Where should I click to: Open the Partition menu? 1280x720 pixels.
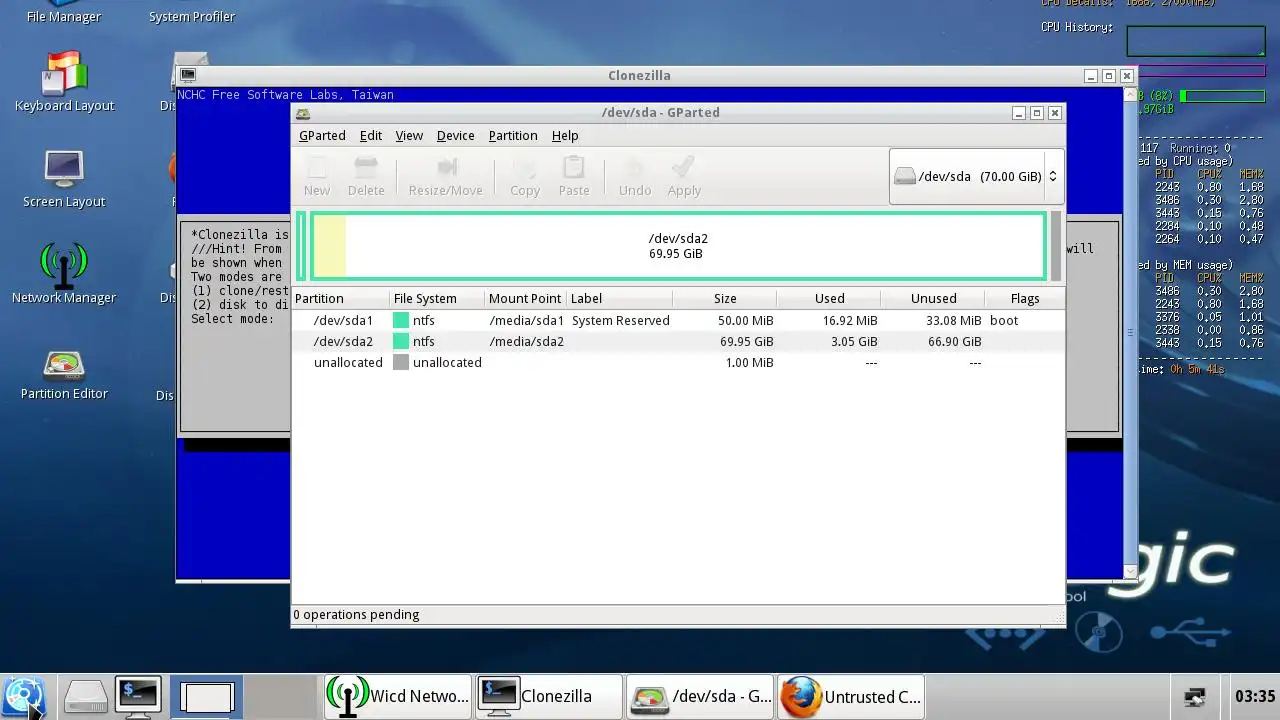point(513,135)
